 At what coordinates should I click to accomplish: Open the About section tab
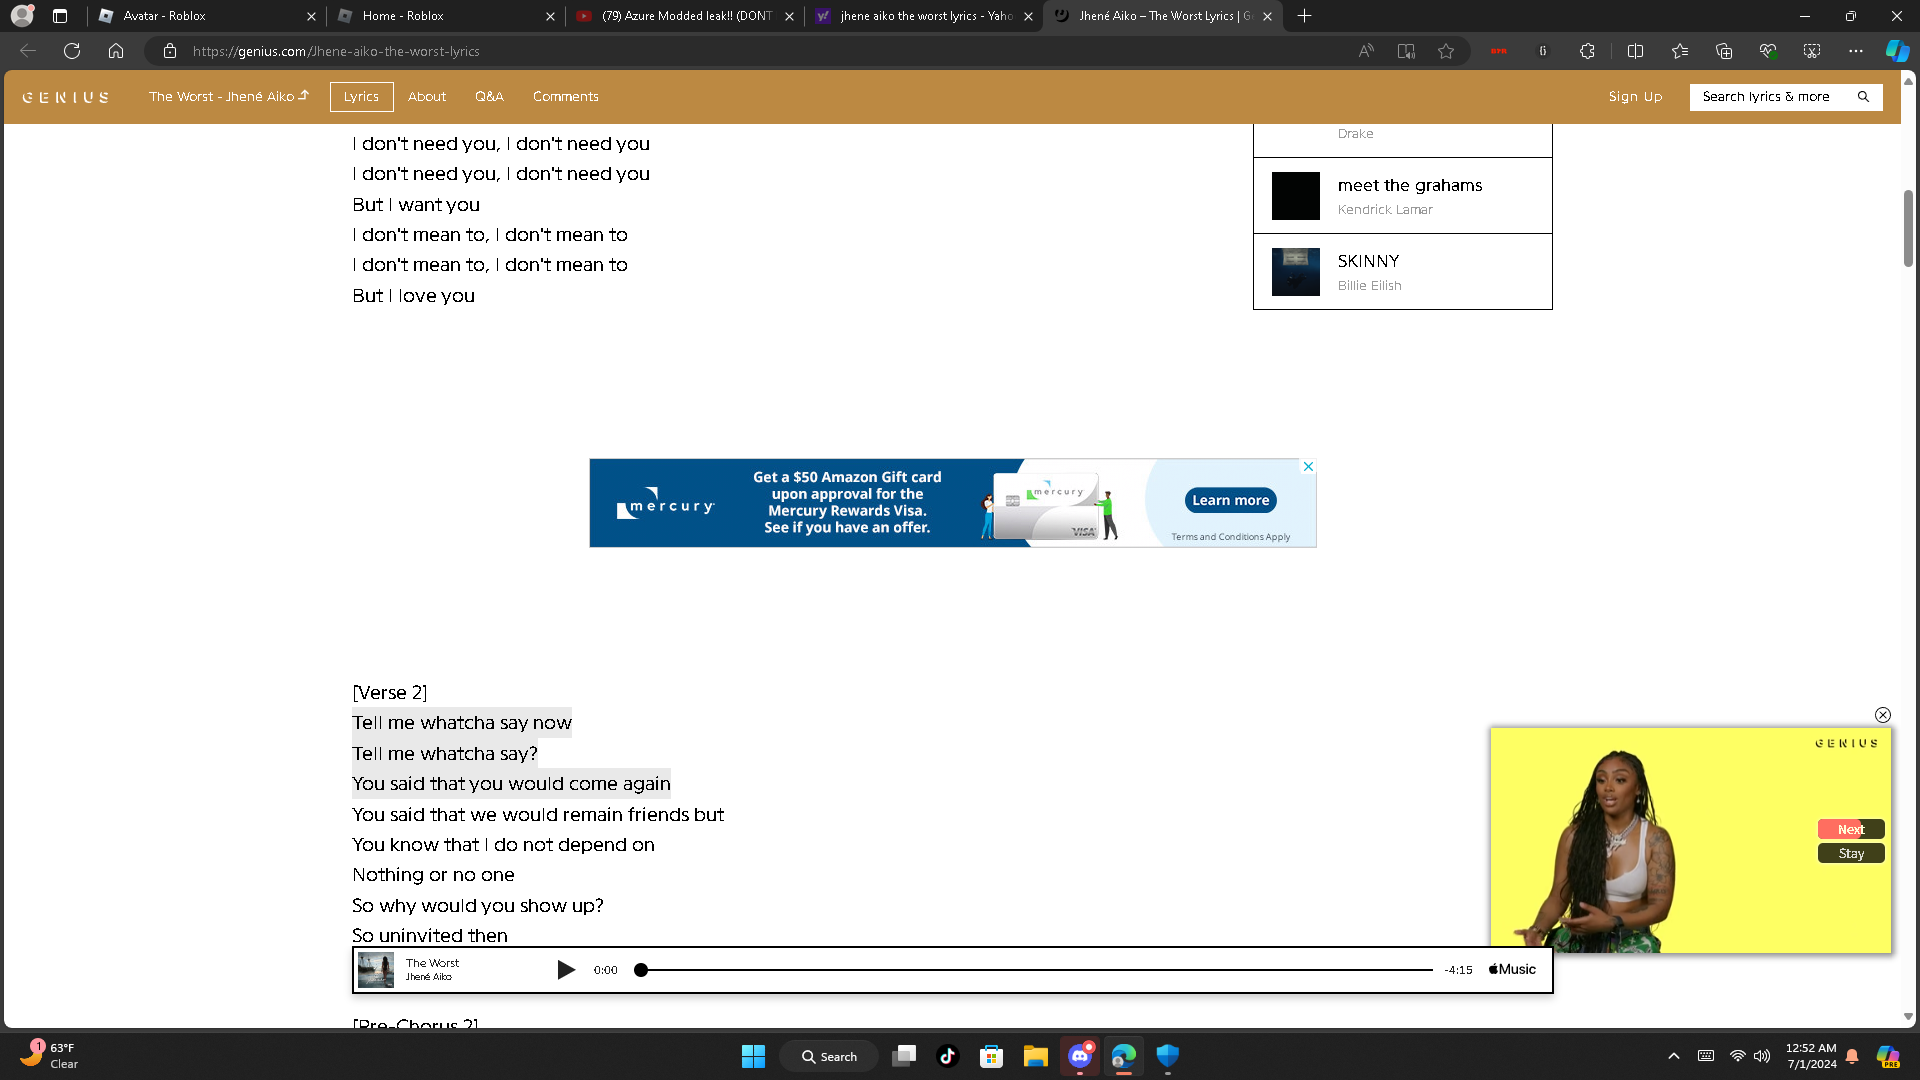click(x=427, y=97)
